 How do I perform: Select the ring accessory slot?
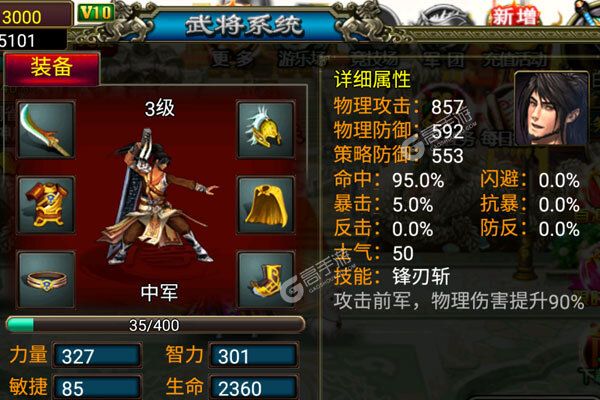pos(46,280)
